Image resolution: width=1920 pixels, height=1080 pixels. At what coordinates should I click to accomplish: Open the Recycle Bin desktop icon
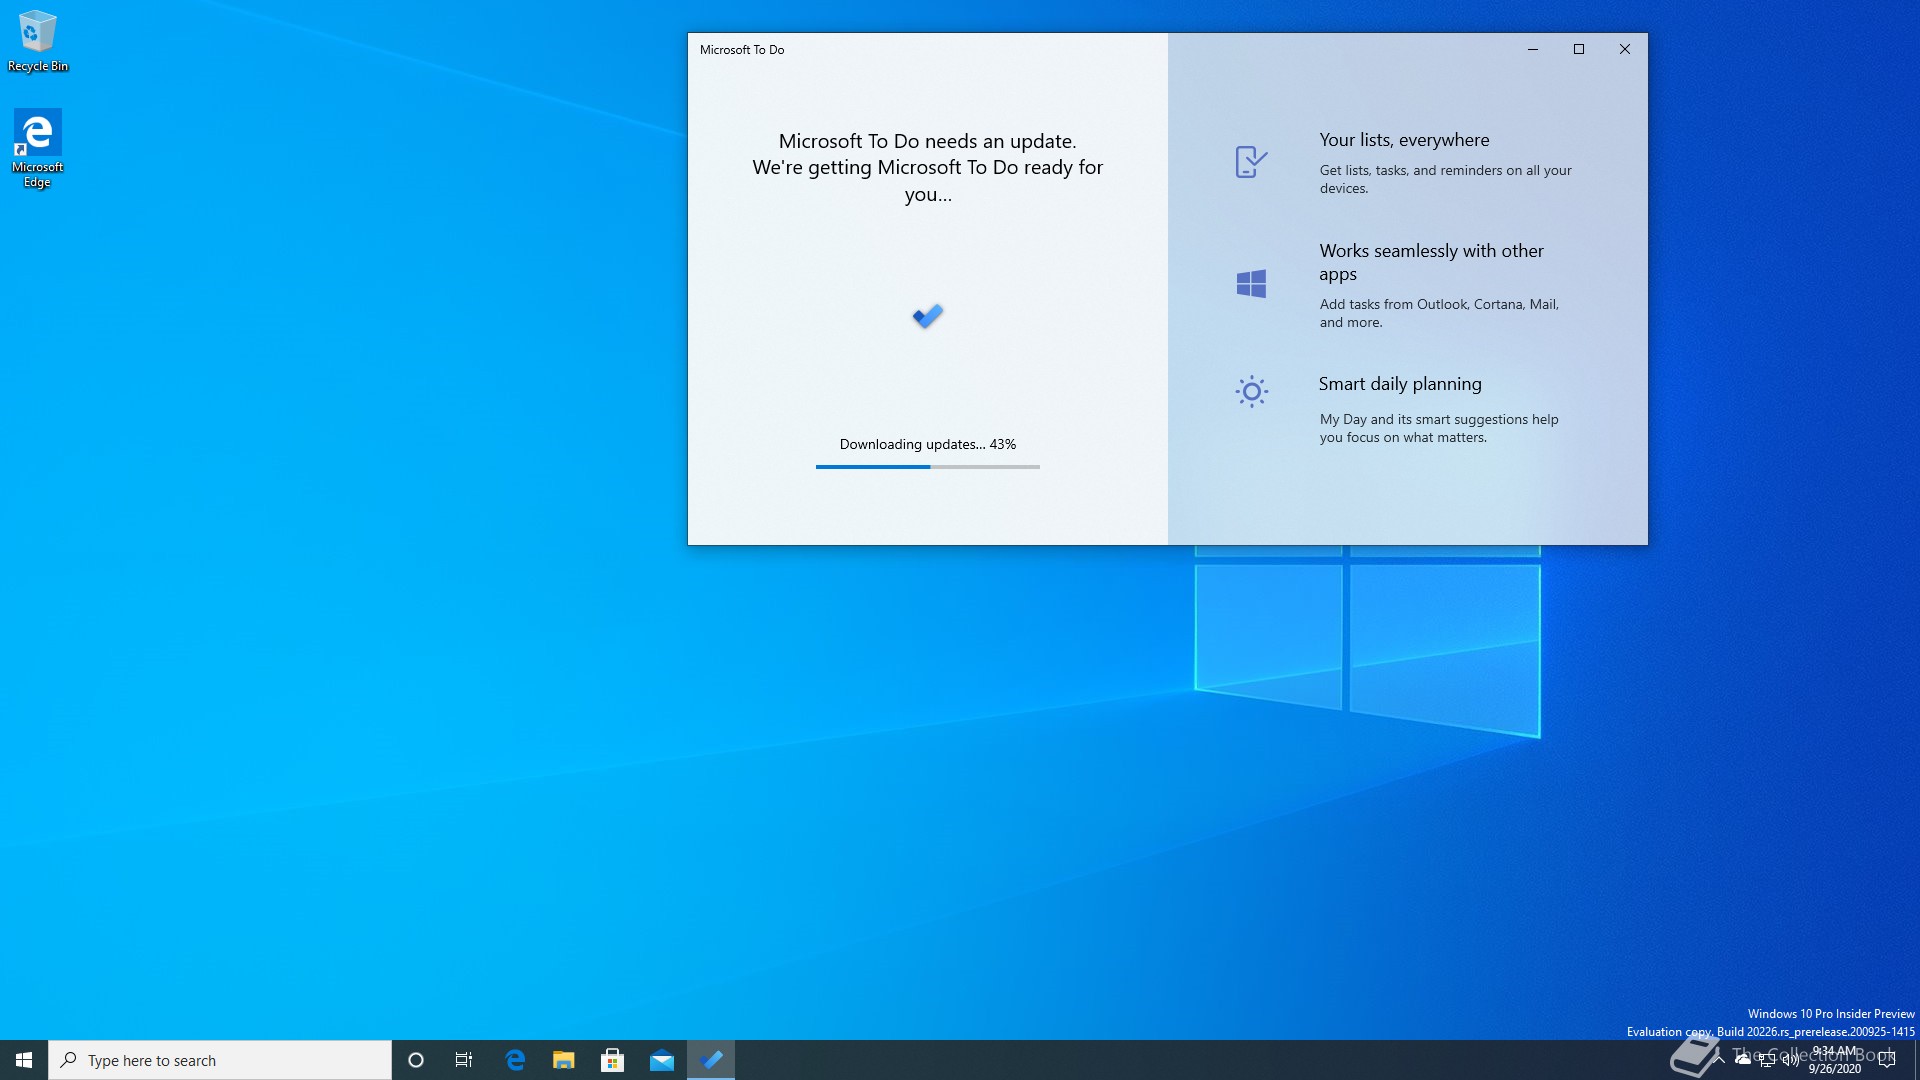pyautogui.click(x=38, y=42)
